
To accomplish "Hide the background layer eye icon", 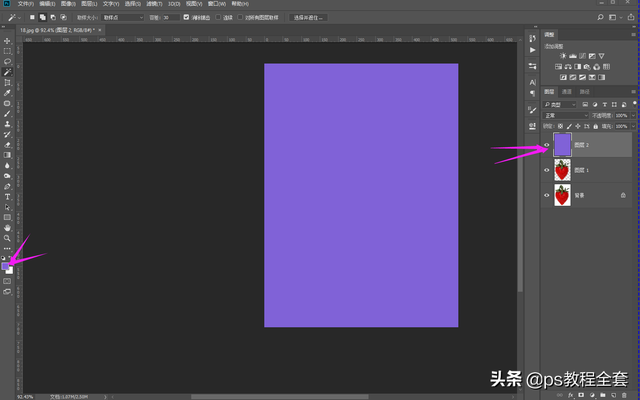I will coord(547,195).
